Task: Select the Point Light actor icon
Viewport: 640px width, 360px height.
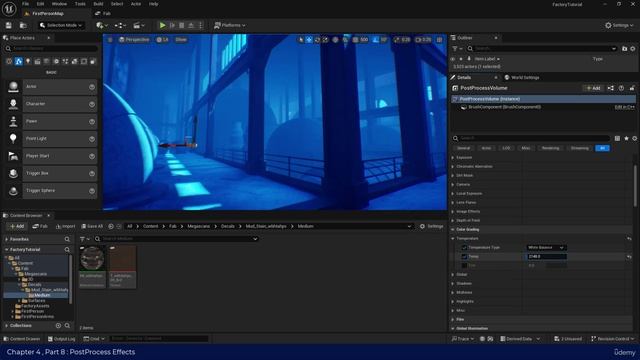Action: tap(13, 139)
